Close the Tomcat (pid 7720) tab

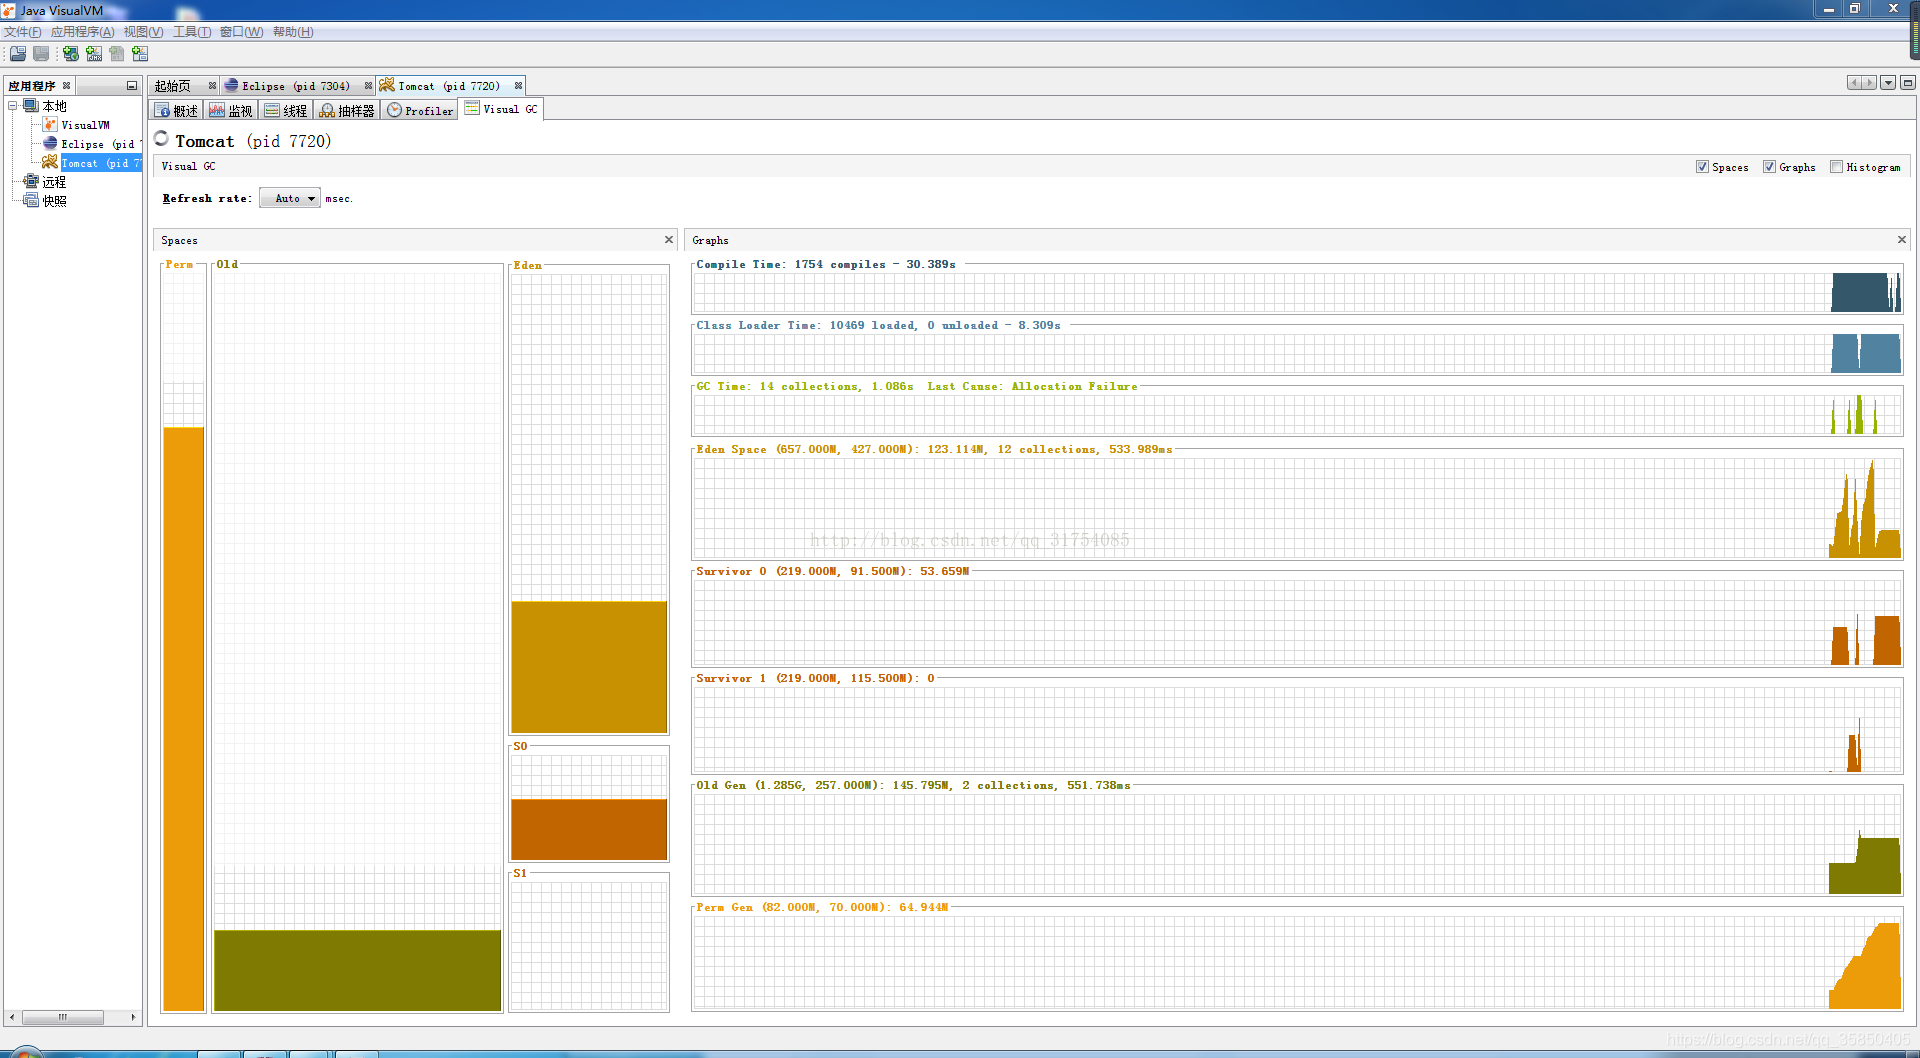518,86
